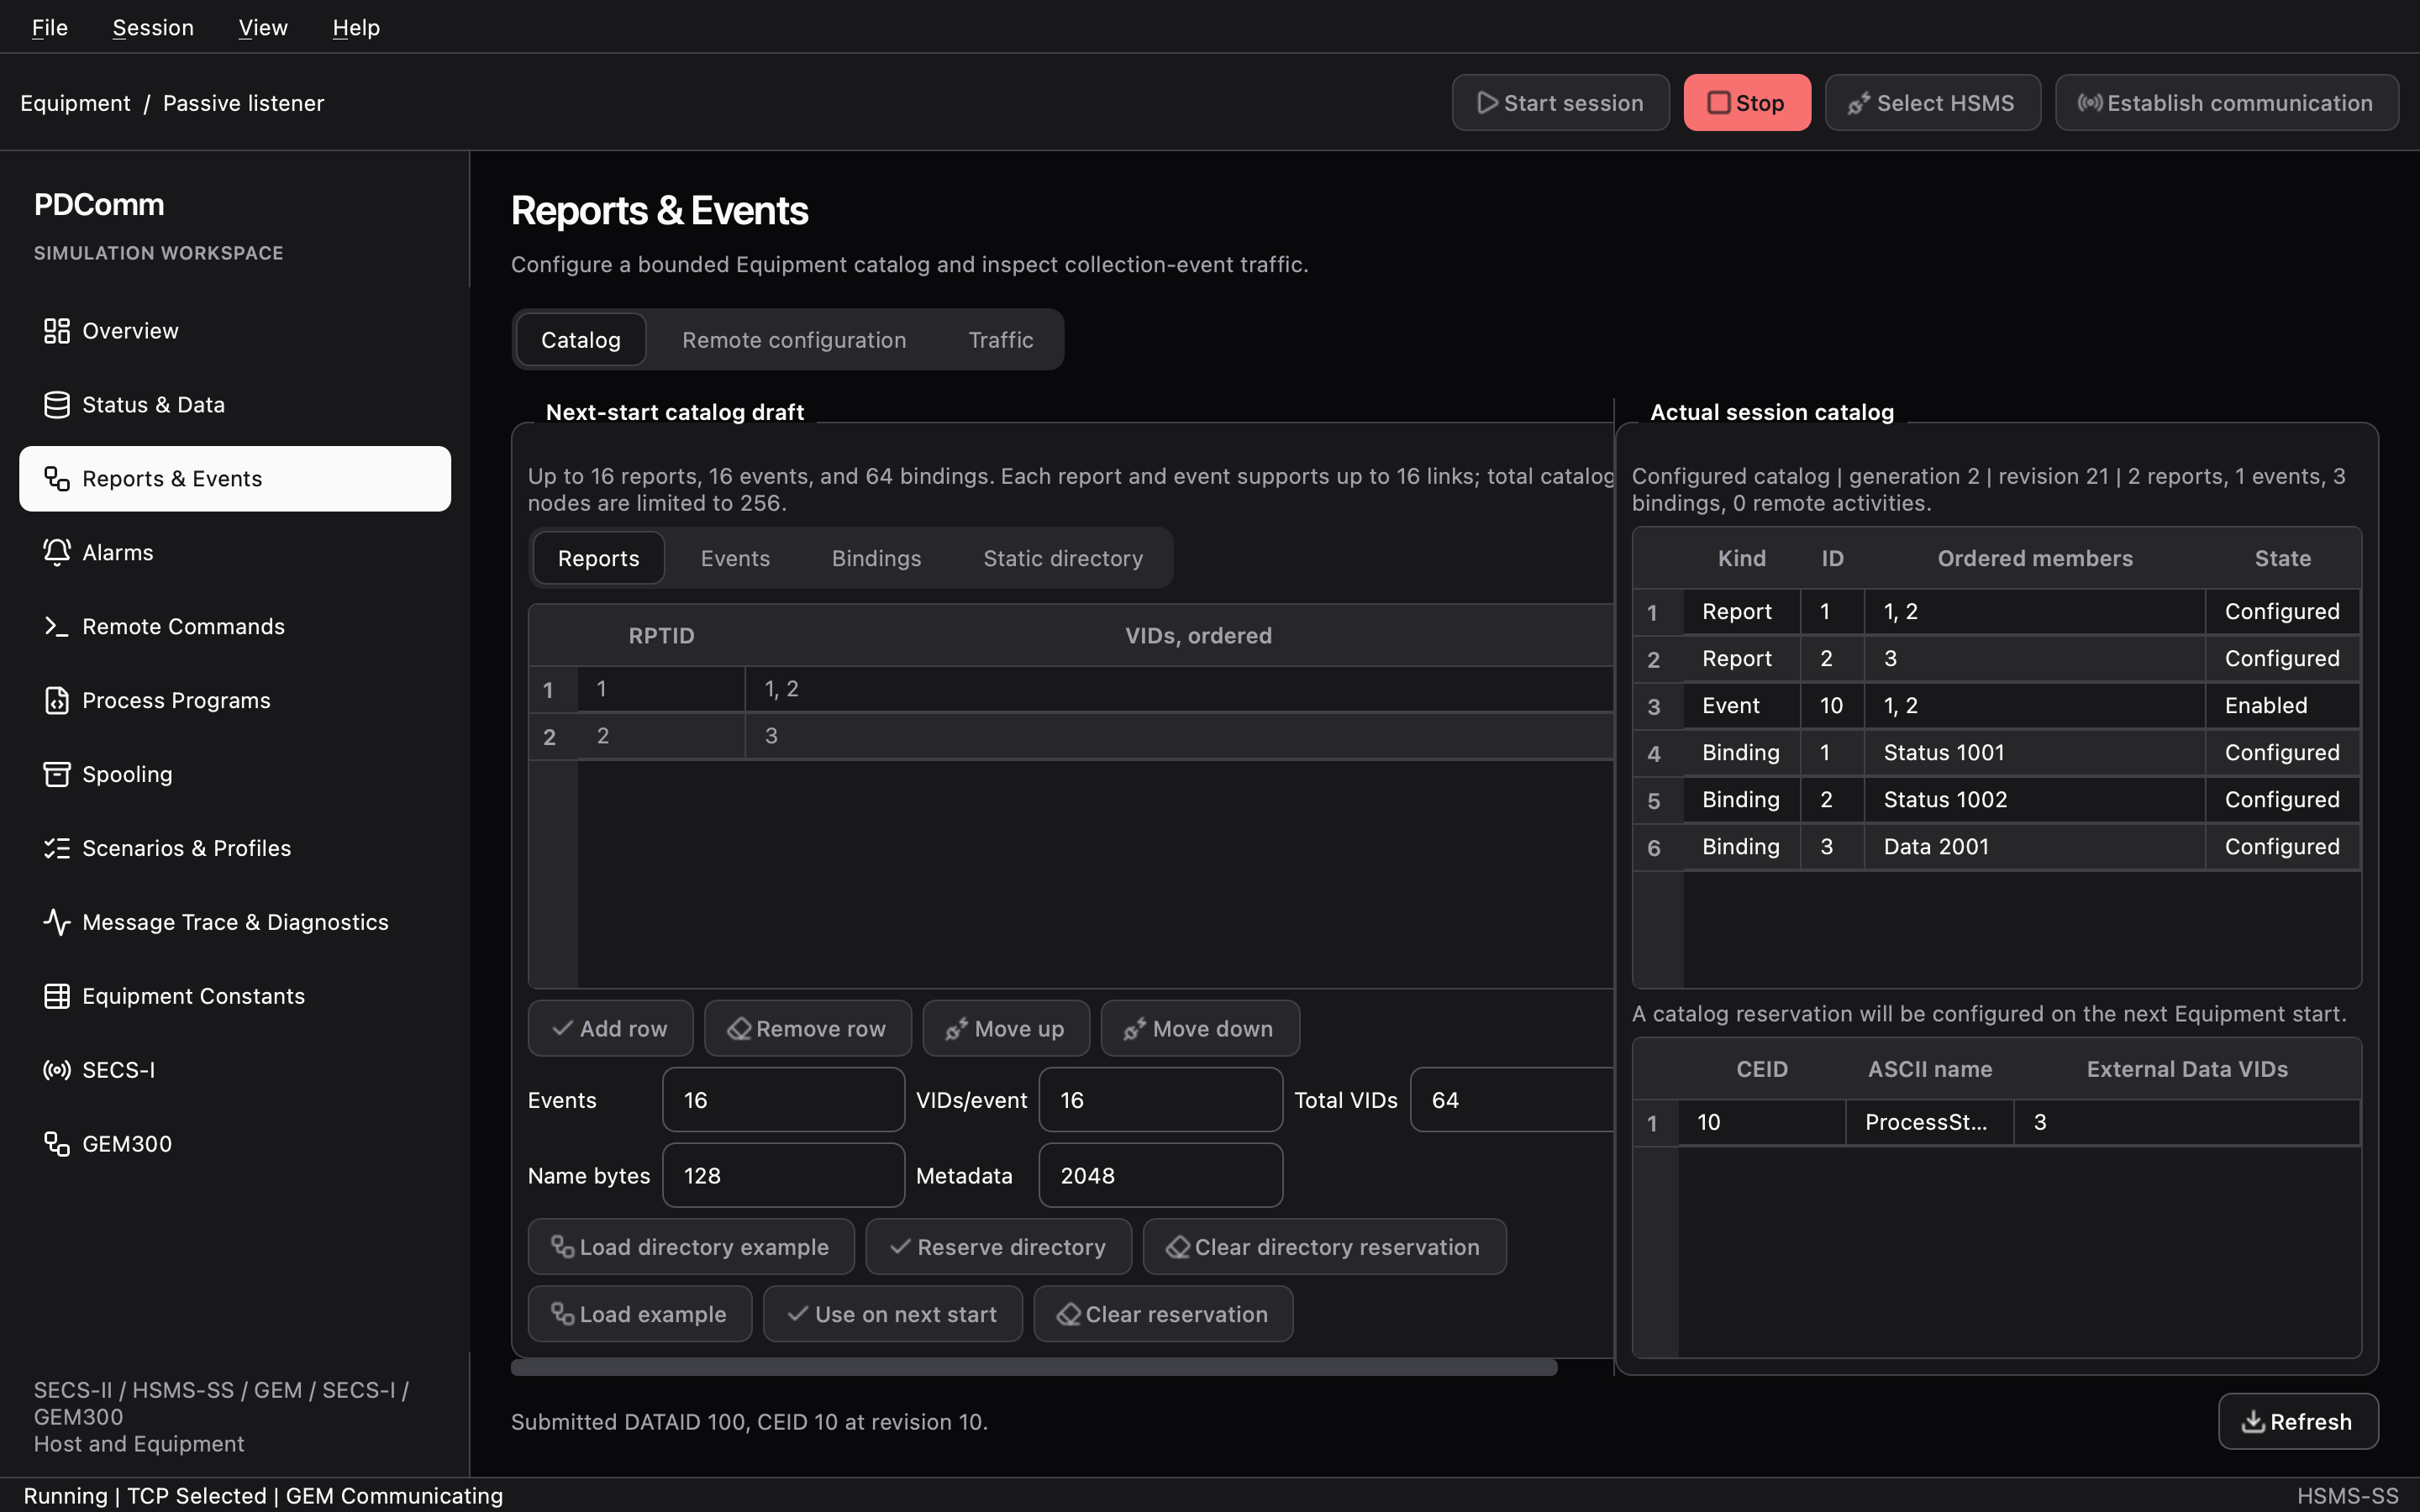Open Overview via its grid icon
The width and height of the screenshot is (2420, 1512).
coord(57,331)
